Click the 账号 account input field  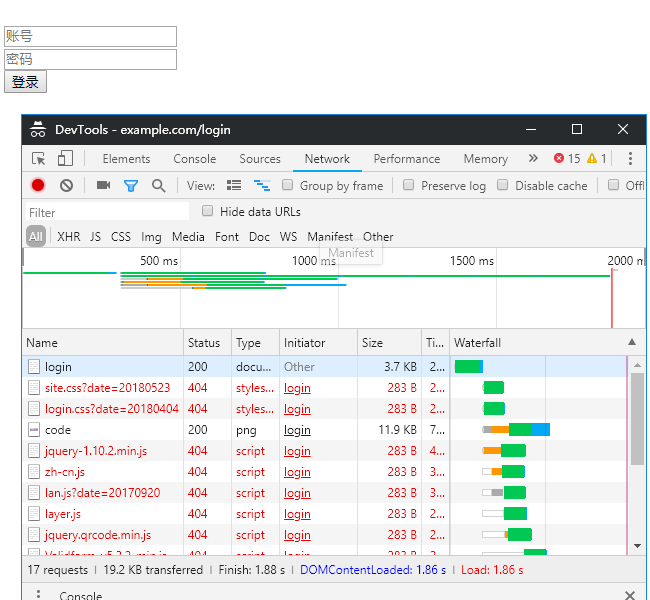90,36
